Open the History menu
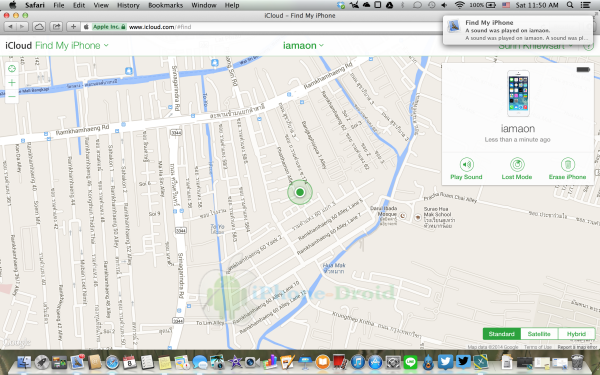Screen dimensions: 600x375 coord(128,5)
